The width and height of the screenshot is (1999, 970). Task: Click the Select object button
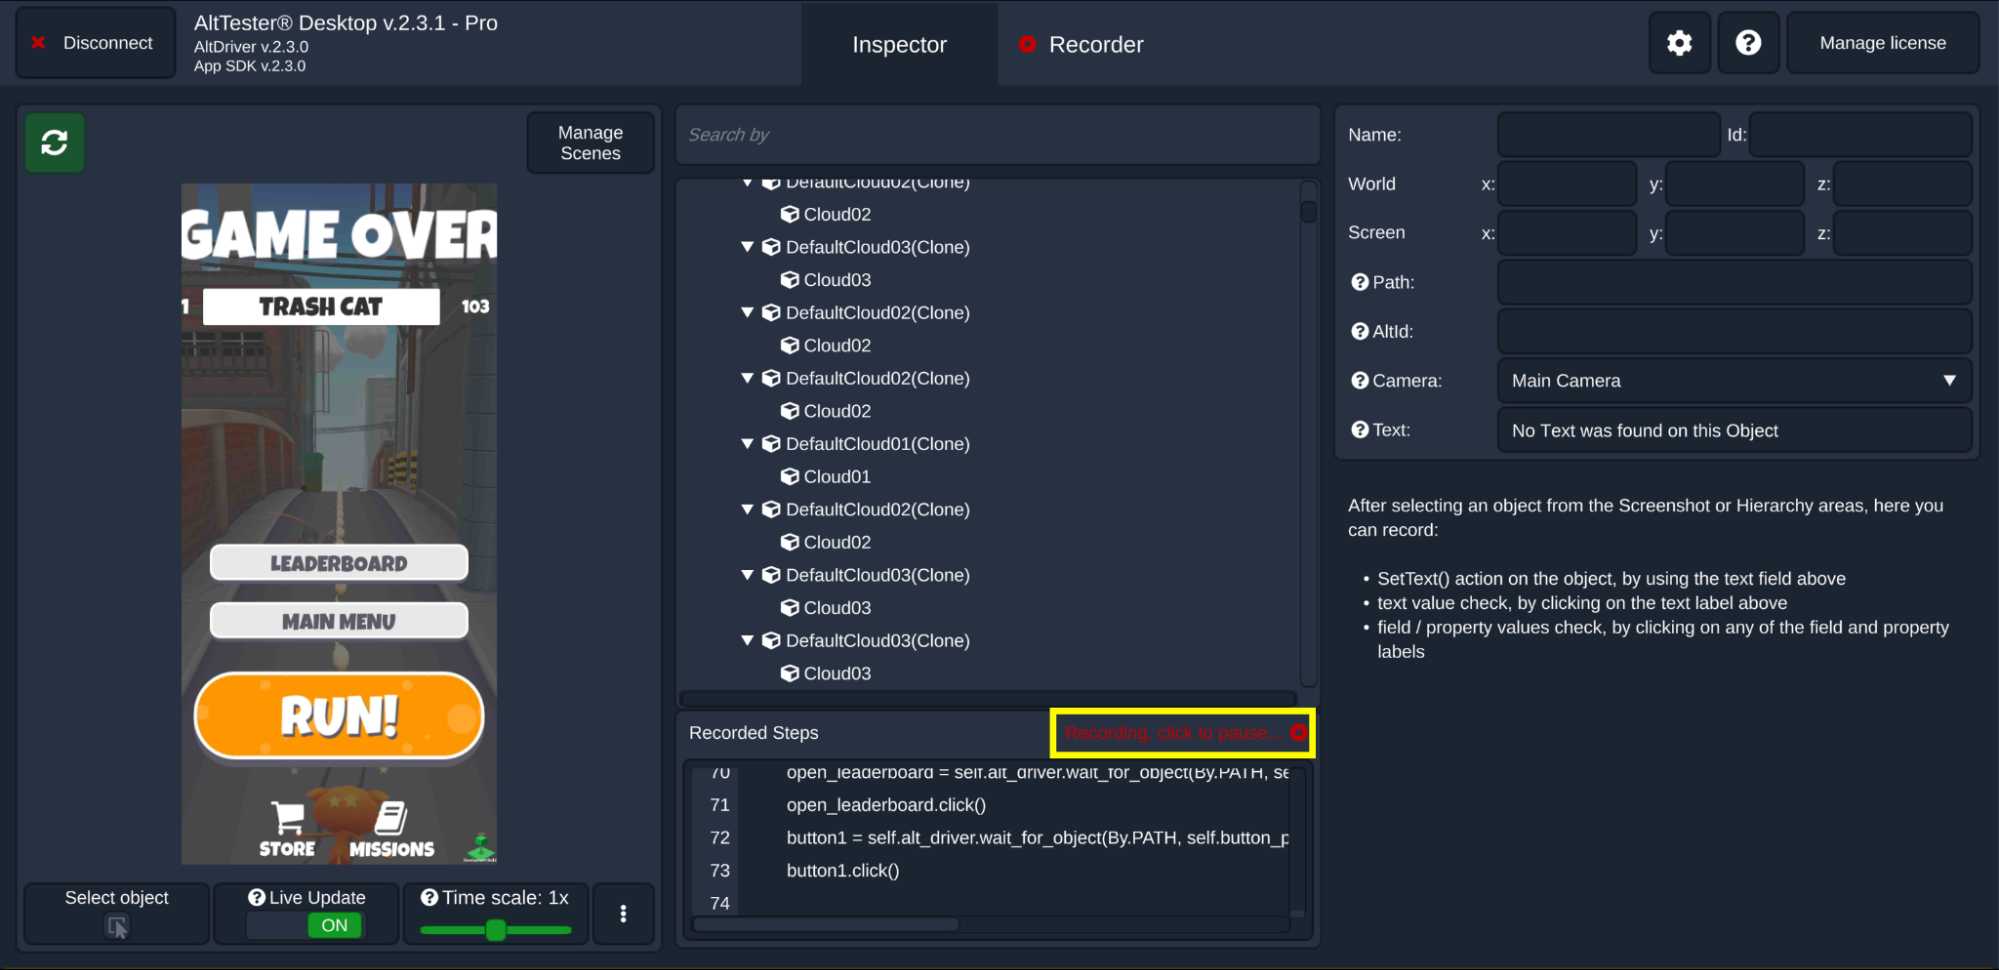click(117, 913)
